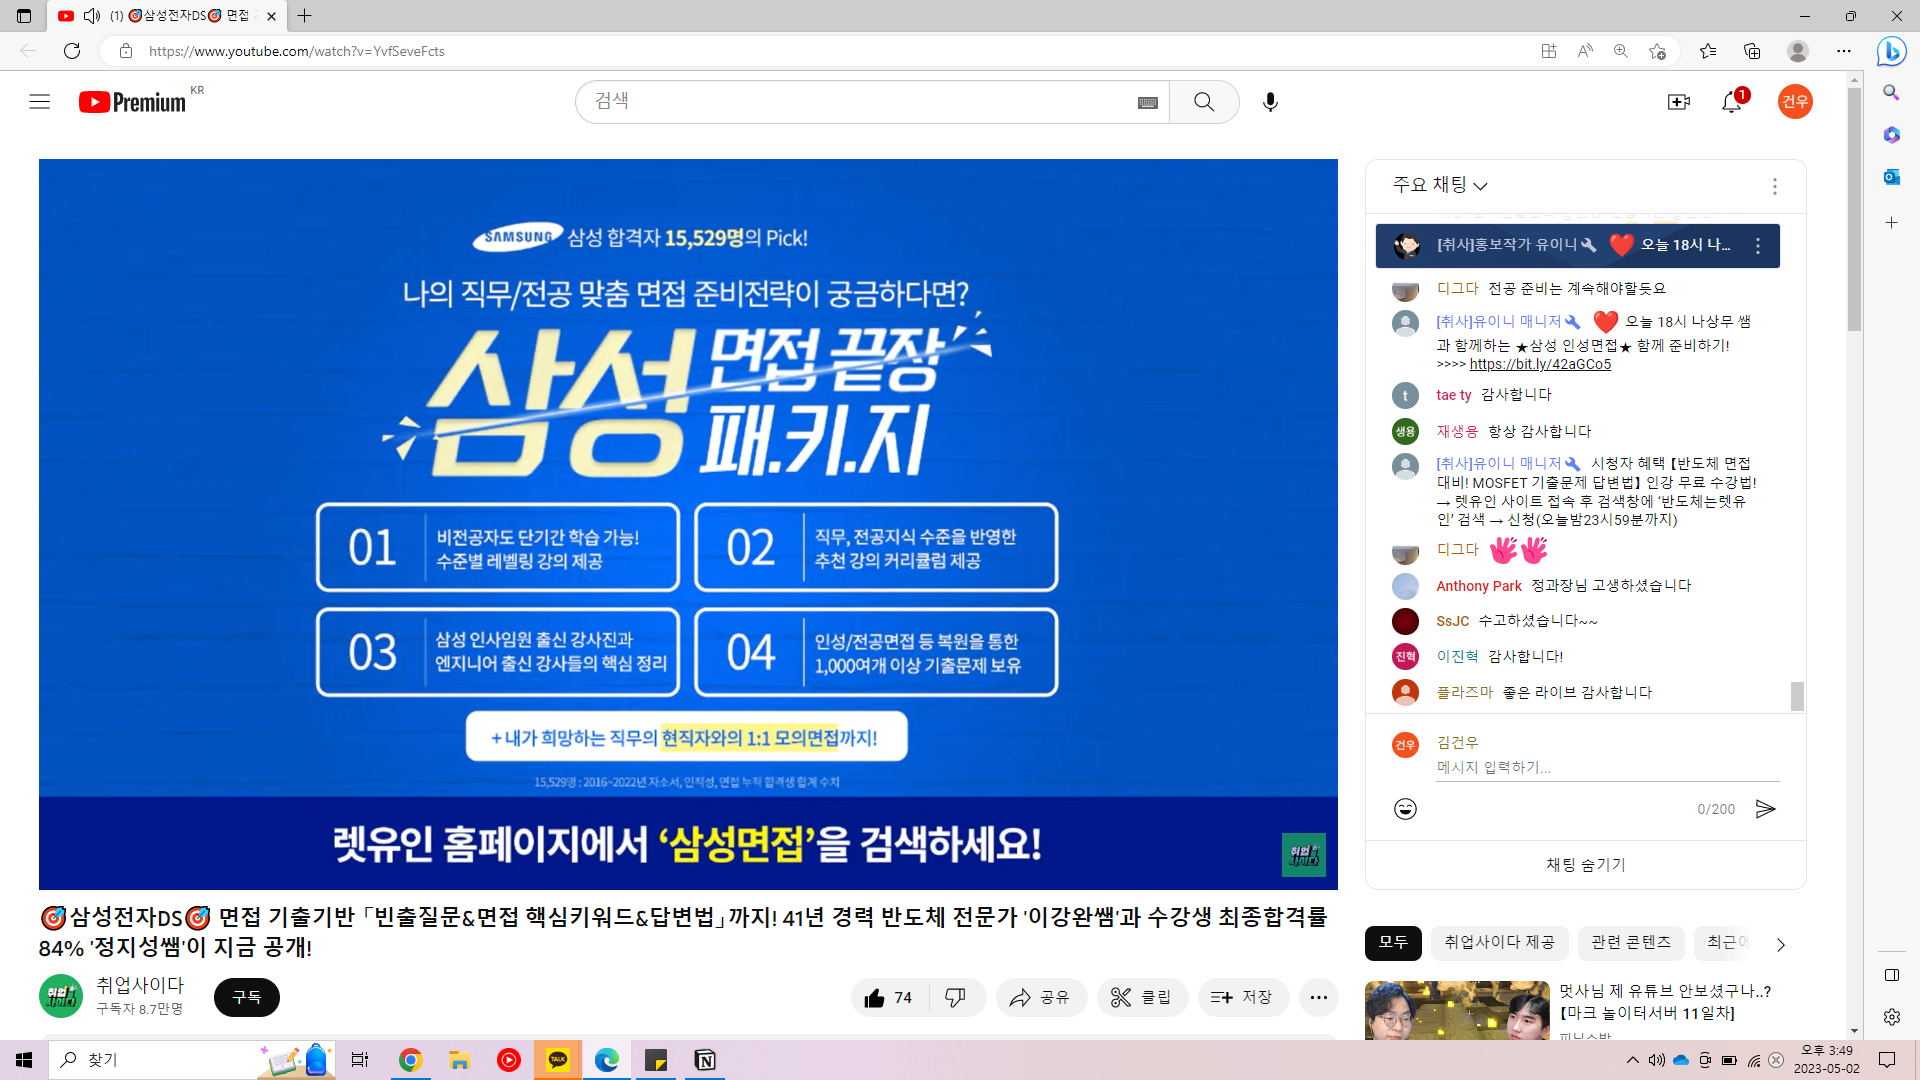Open browser Collections
This screenshot has height=1080, width=1920.
(1752, 51)
